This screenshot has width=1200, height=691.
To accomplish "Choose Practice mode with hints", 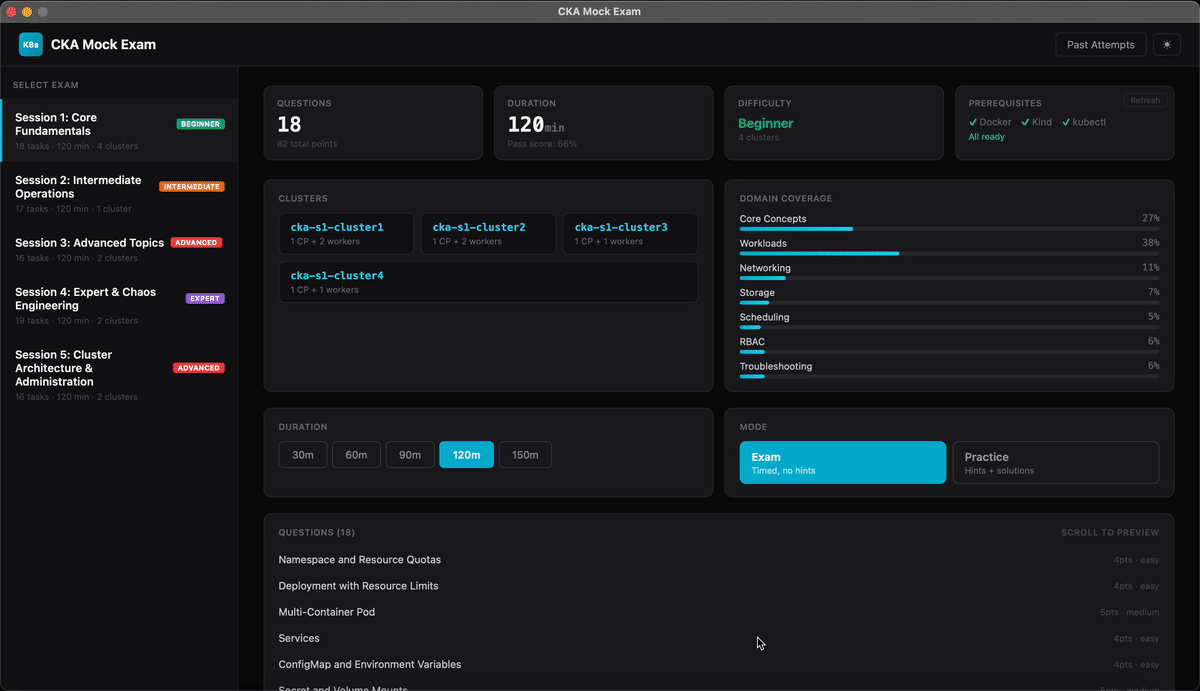I will 1056,463.
